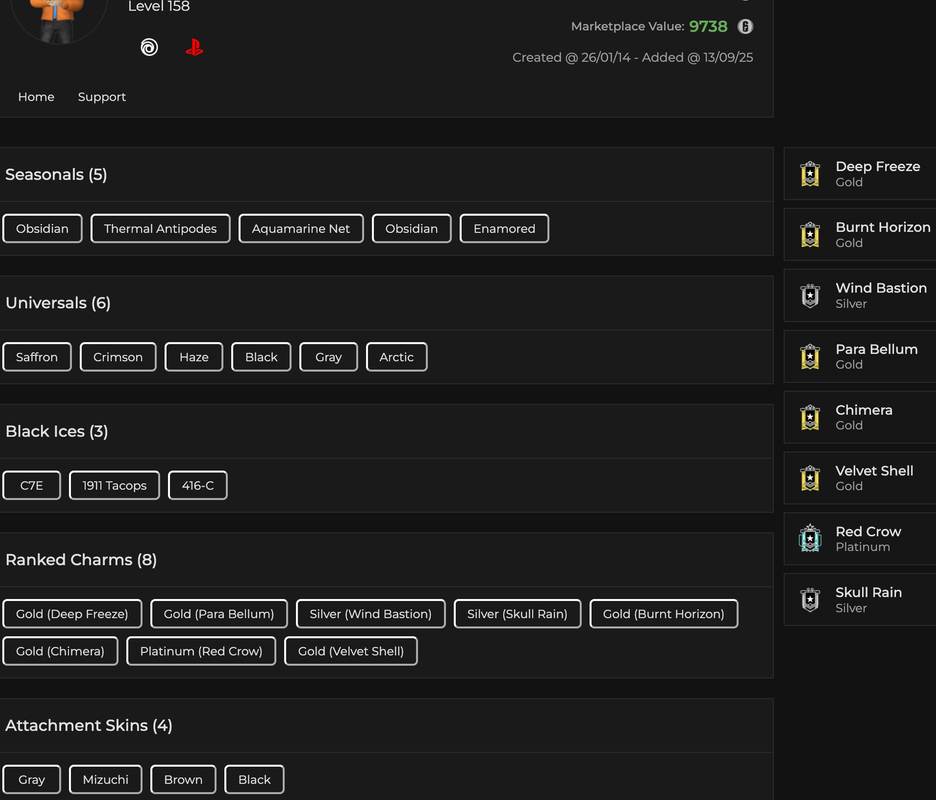Choose the Black universal skin
Image resolution: width=936 pixels, height=800 pixels.
[x=261, y=357]
